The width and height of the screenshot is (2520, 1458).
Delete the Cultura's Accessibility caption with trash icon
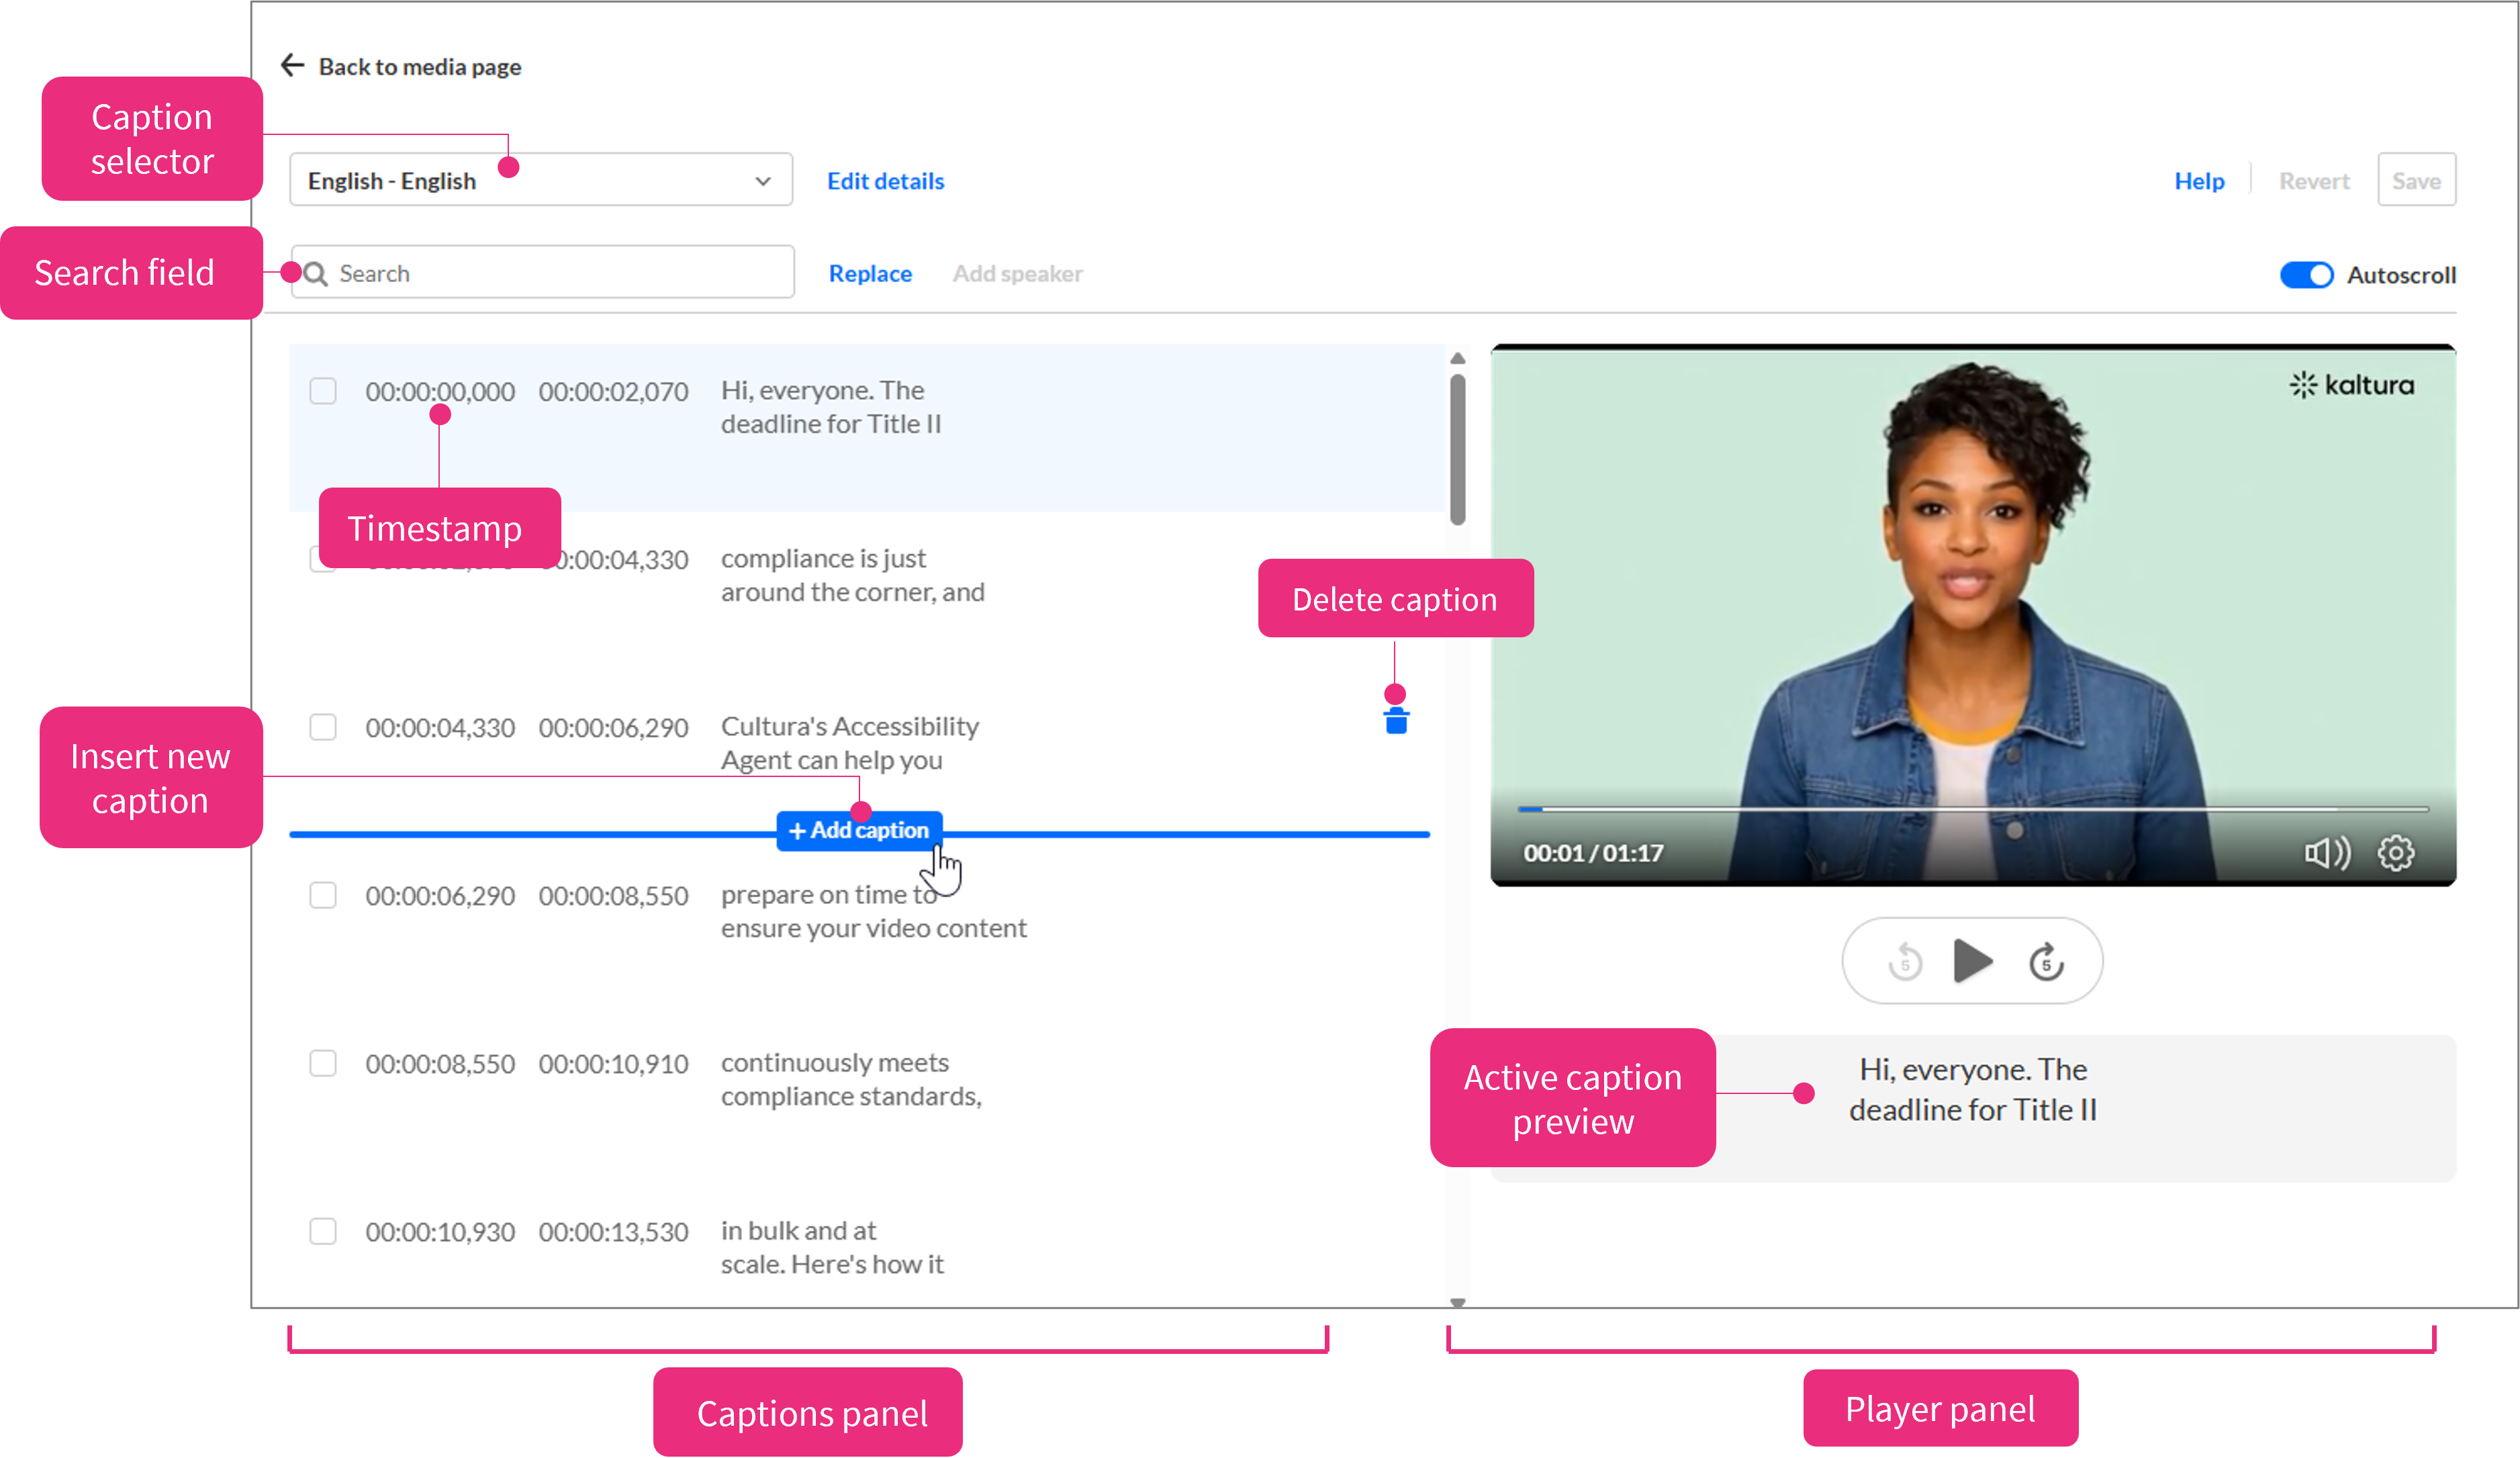(1396, 721)
